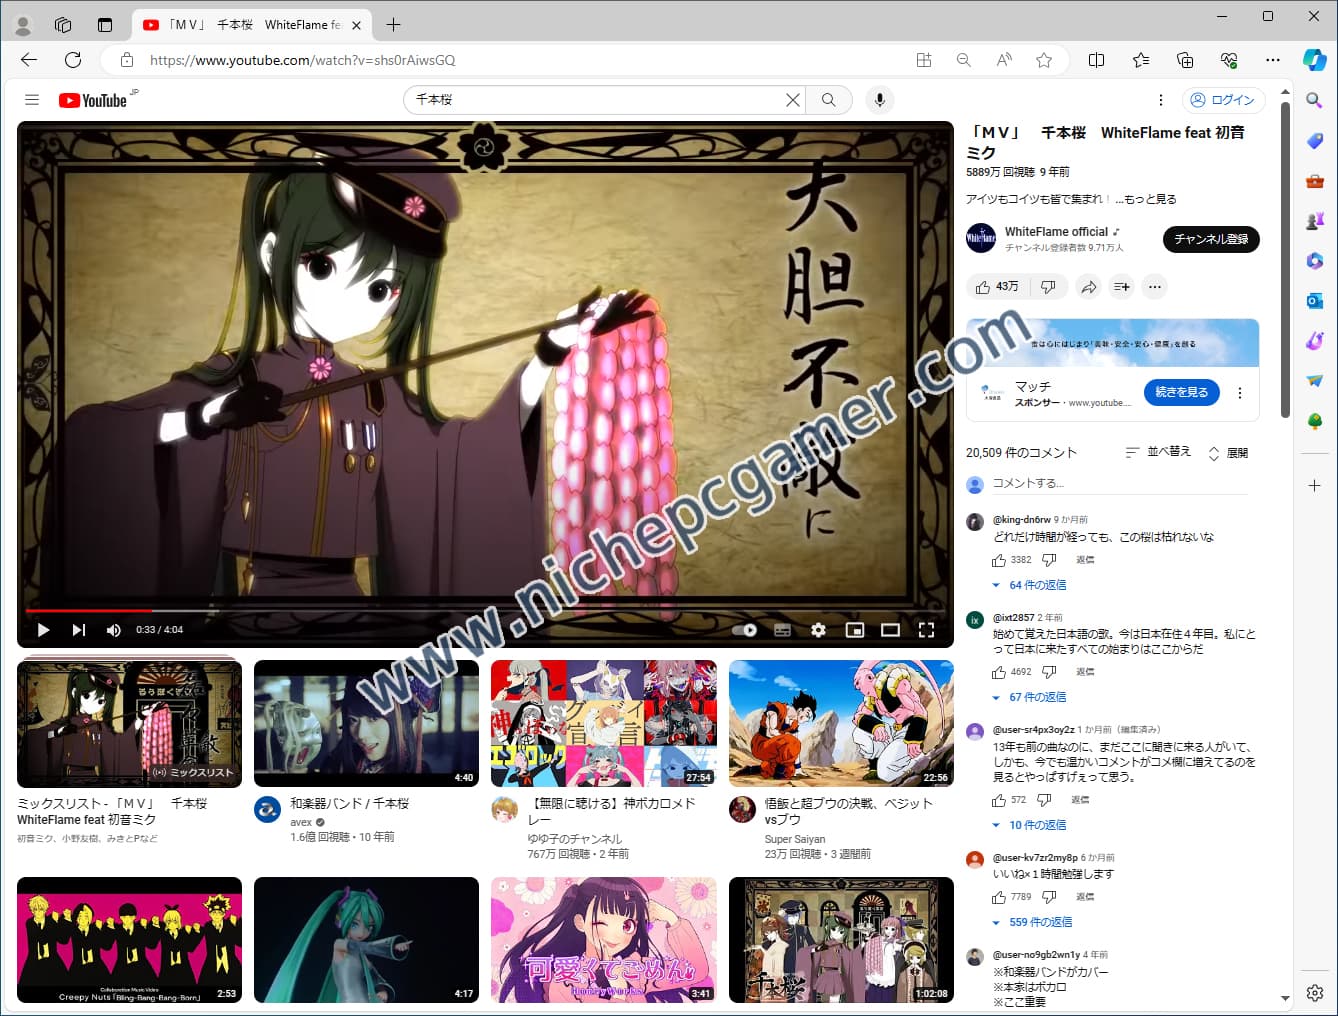The height and width of the screenshot is (1016, 1338).
Task: Open sponsor ad three-dot options
Action: click(x=1240, y=393)
